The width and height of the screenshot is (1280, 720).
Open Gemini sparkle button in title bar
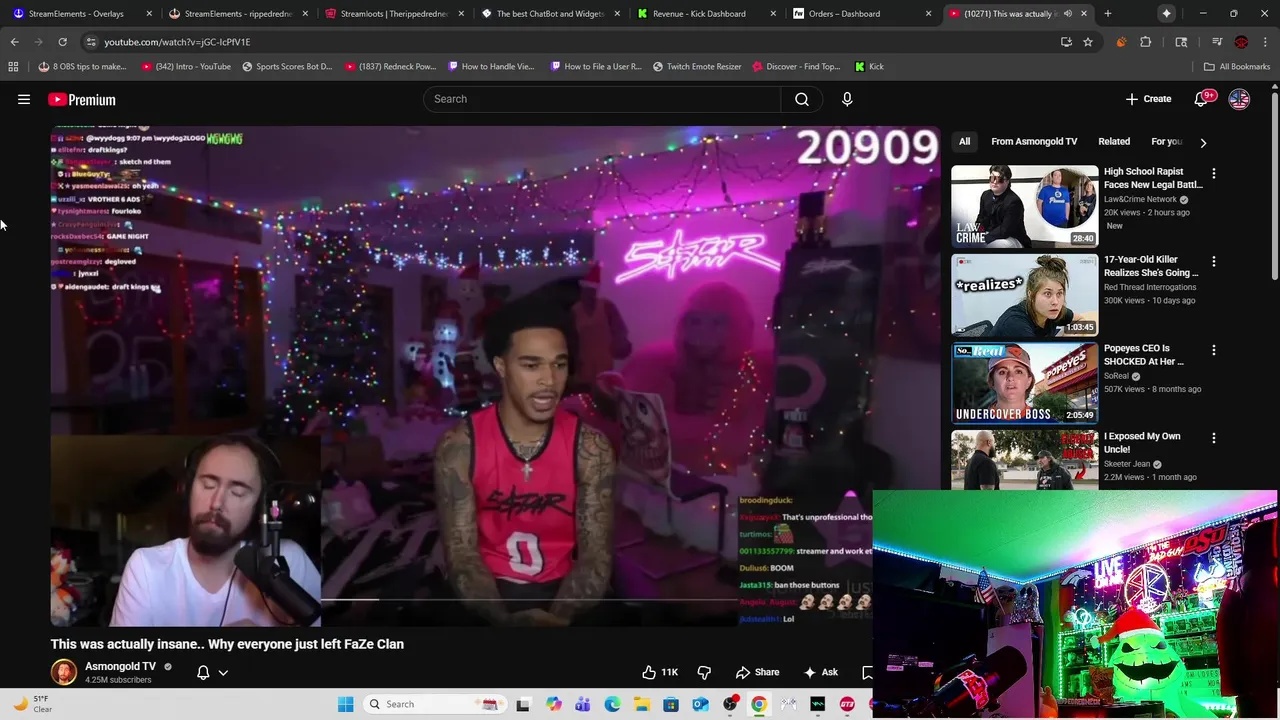(x=1167, y=14)
